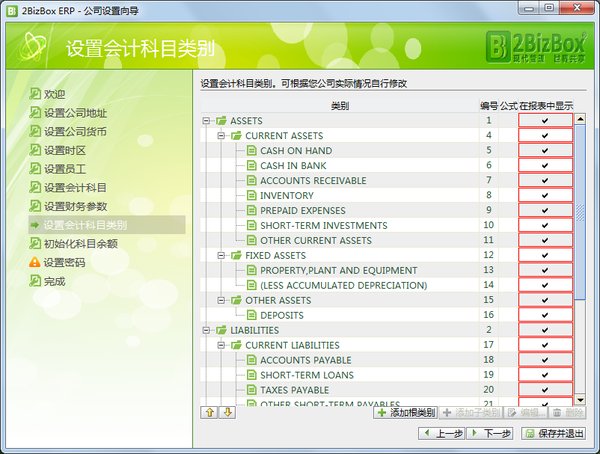Image resolution: width=600 pixels, height=454 pixels.
Task: Uncheck report display for ACCOUNTS PAYABLE
Action: pos(545,360)
